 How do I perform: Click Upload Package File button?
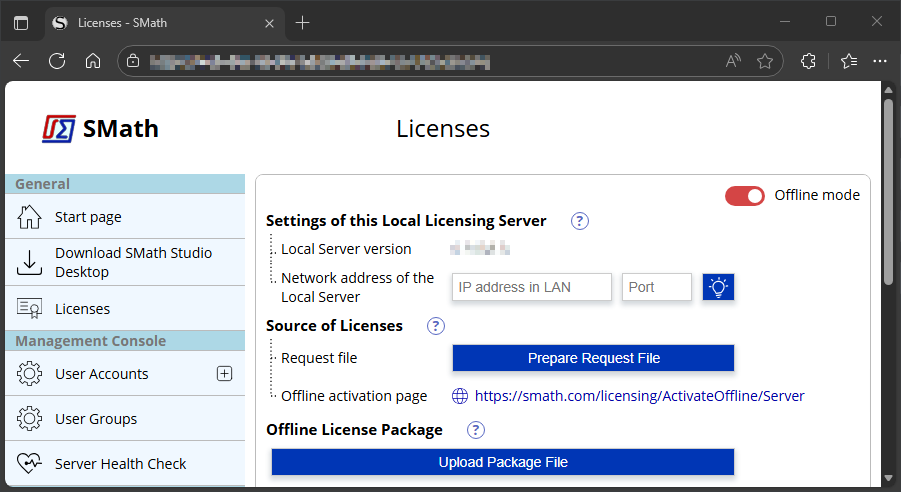(503, 462)
